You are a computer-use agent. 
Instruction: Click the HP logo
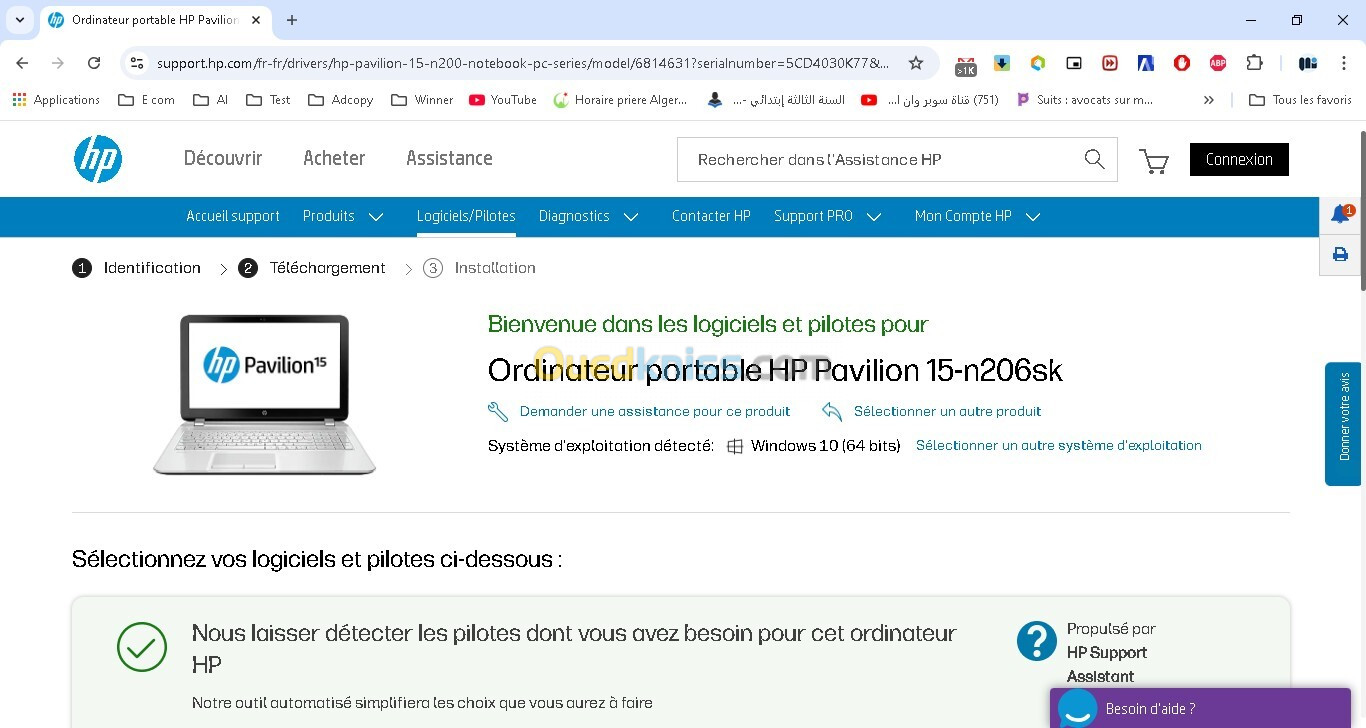tap(98, 159)
